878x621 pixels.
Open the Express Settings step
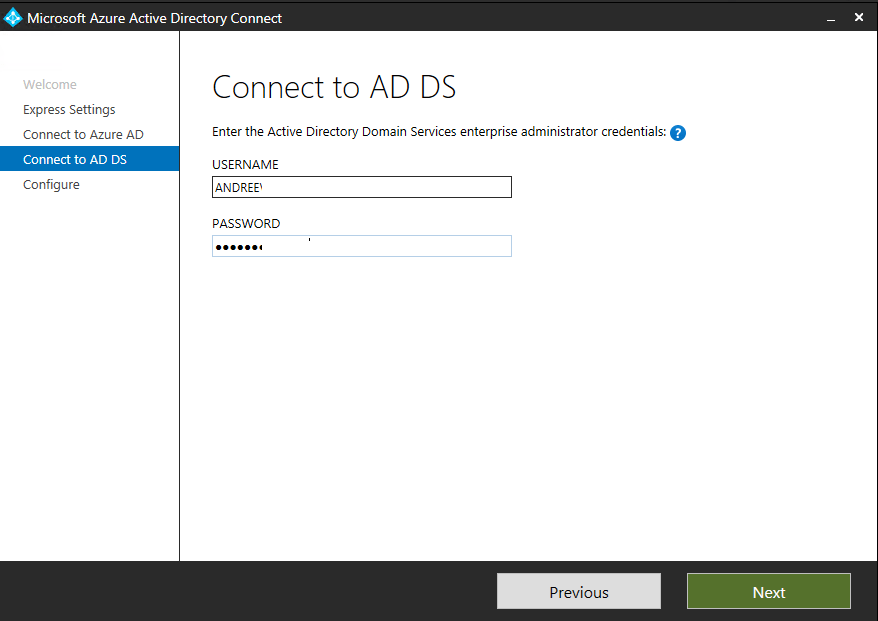coord(69,110)
